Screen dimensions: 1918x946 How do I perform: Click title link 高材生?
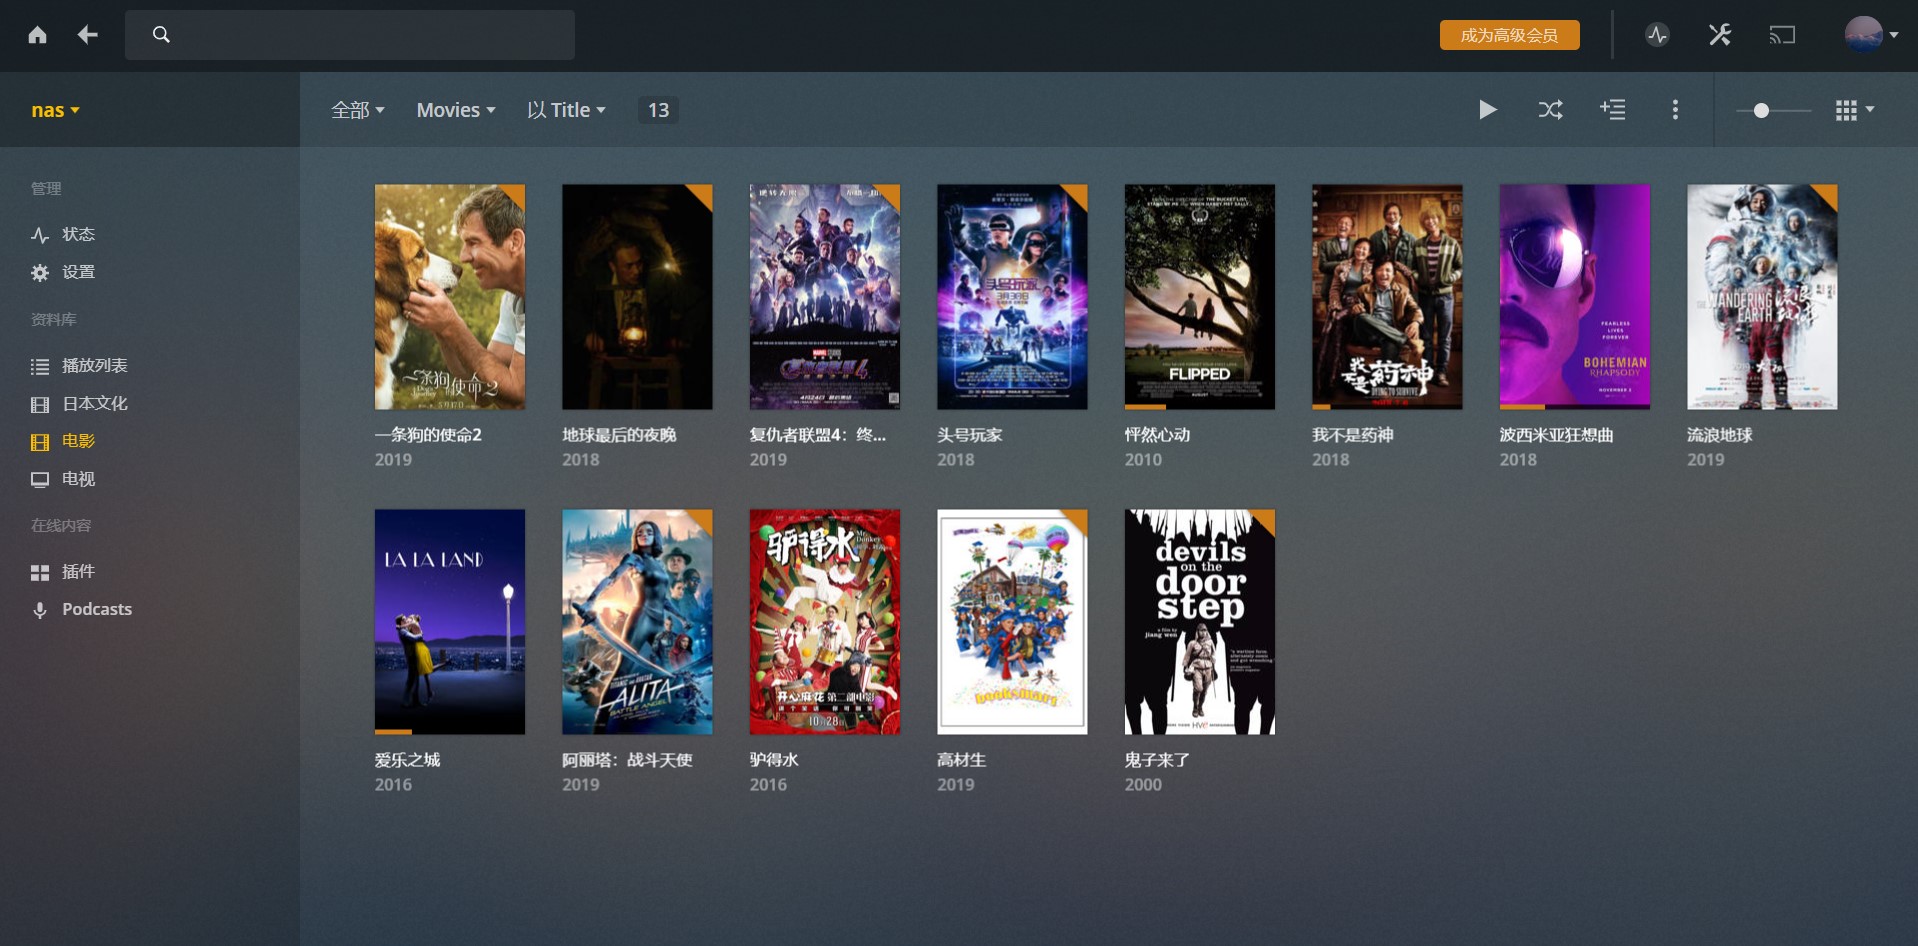tap(961, 760)
